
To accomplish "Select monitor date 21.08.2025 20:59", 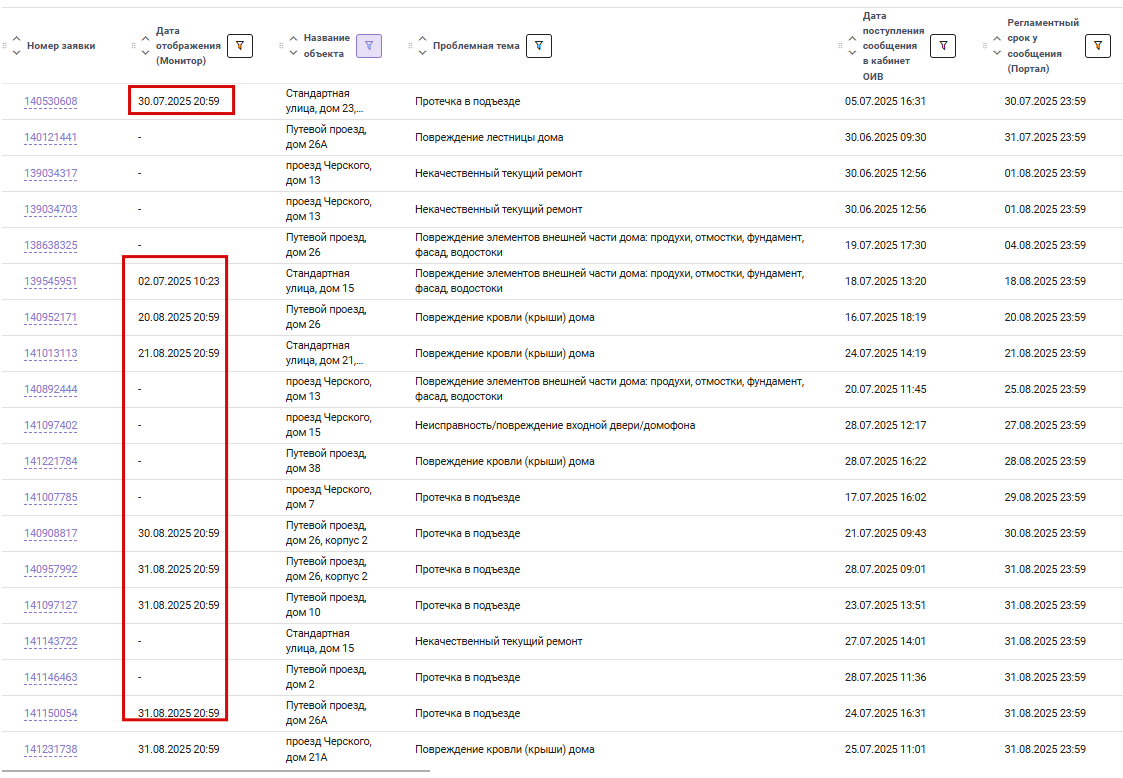I will tap(179, 353).
